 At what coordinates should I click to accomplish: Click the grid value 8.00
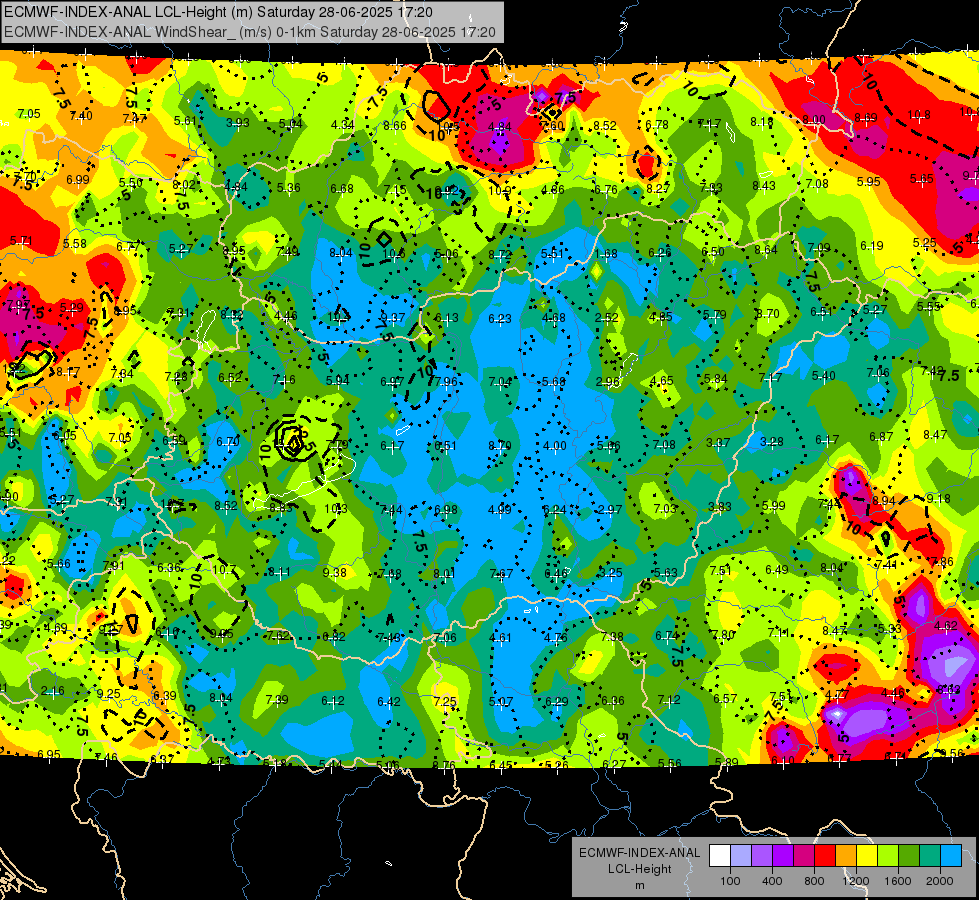[814, 119]
